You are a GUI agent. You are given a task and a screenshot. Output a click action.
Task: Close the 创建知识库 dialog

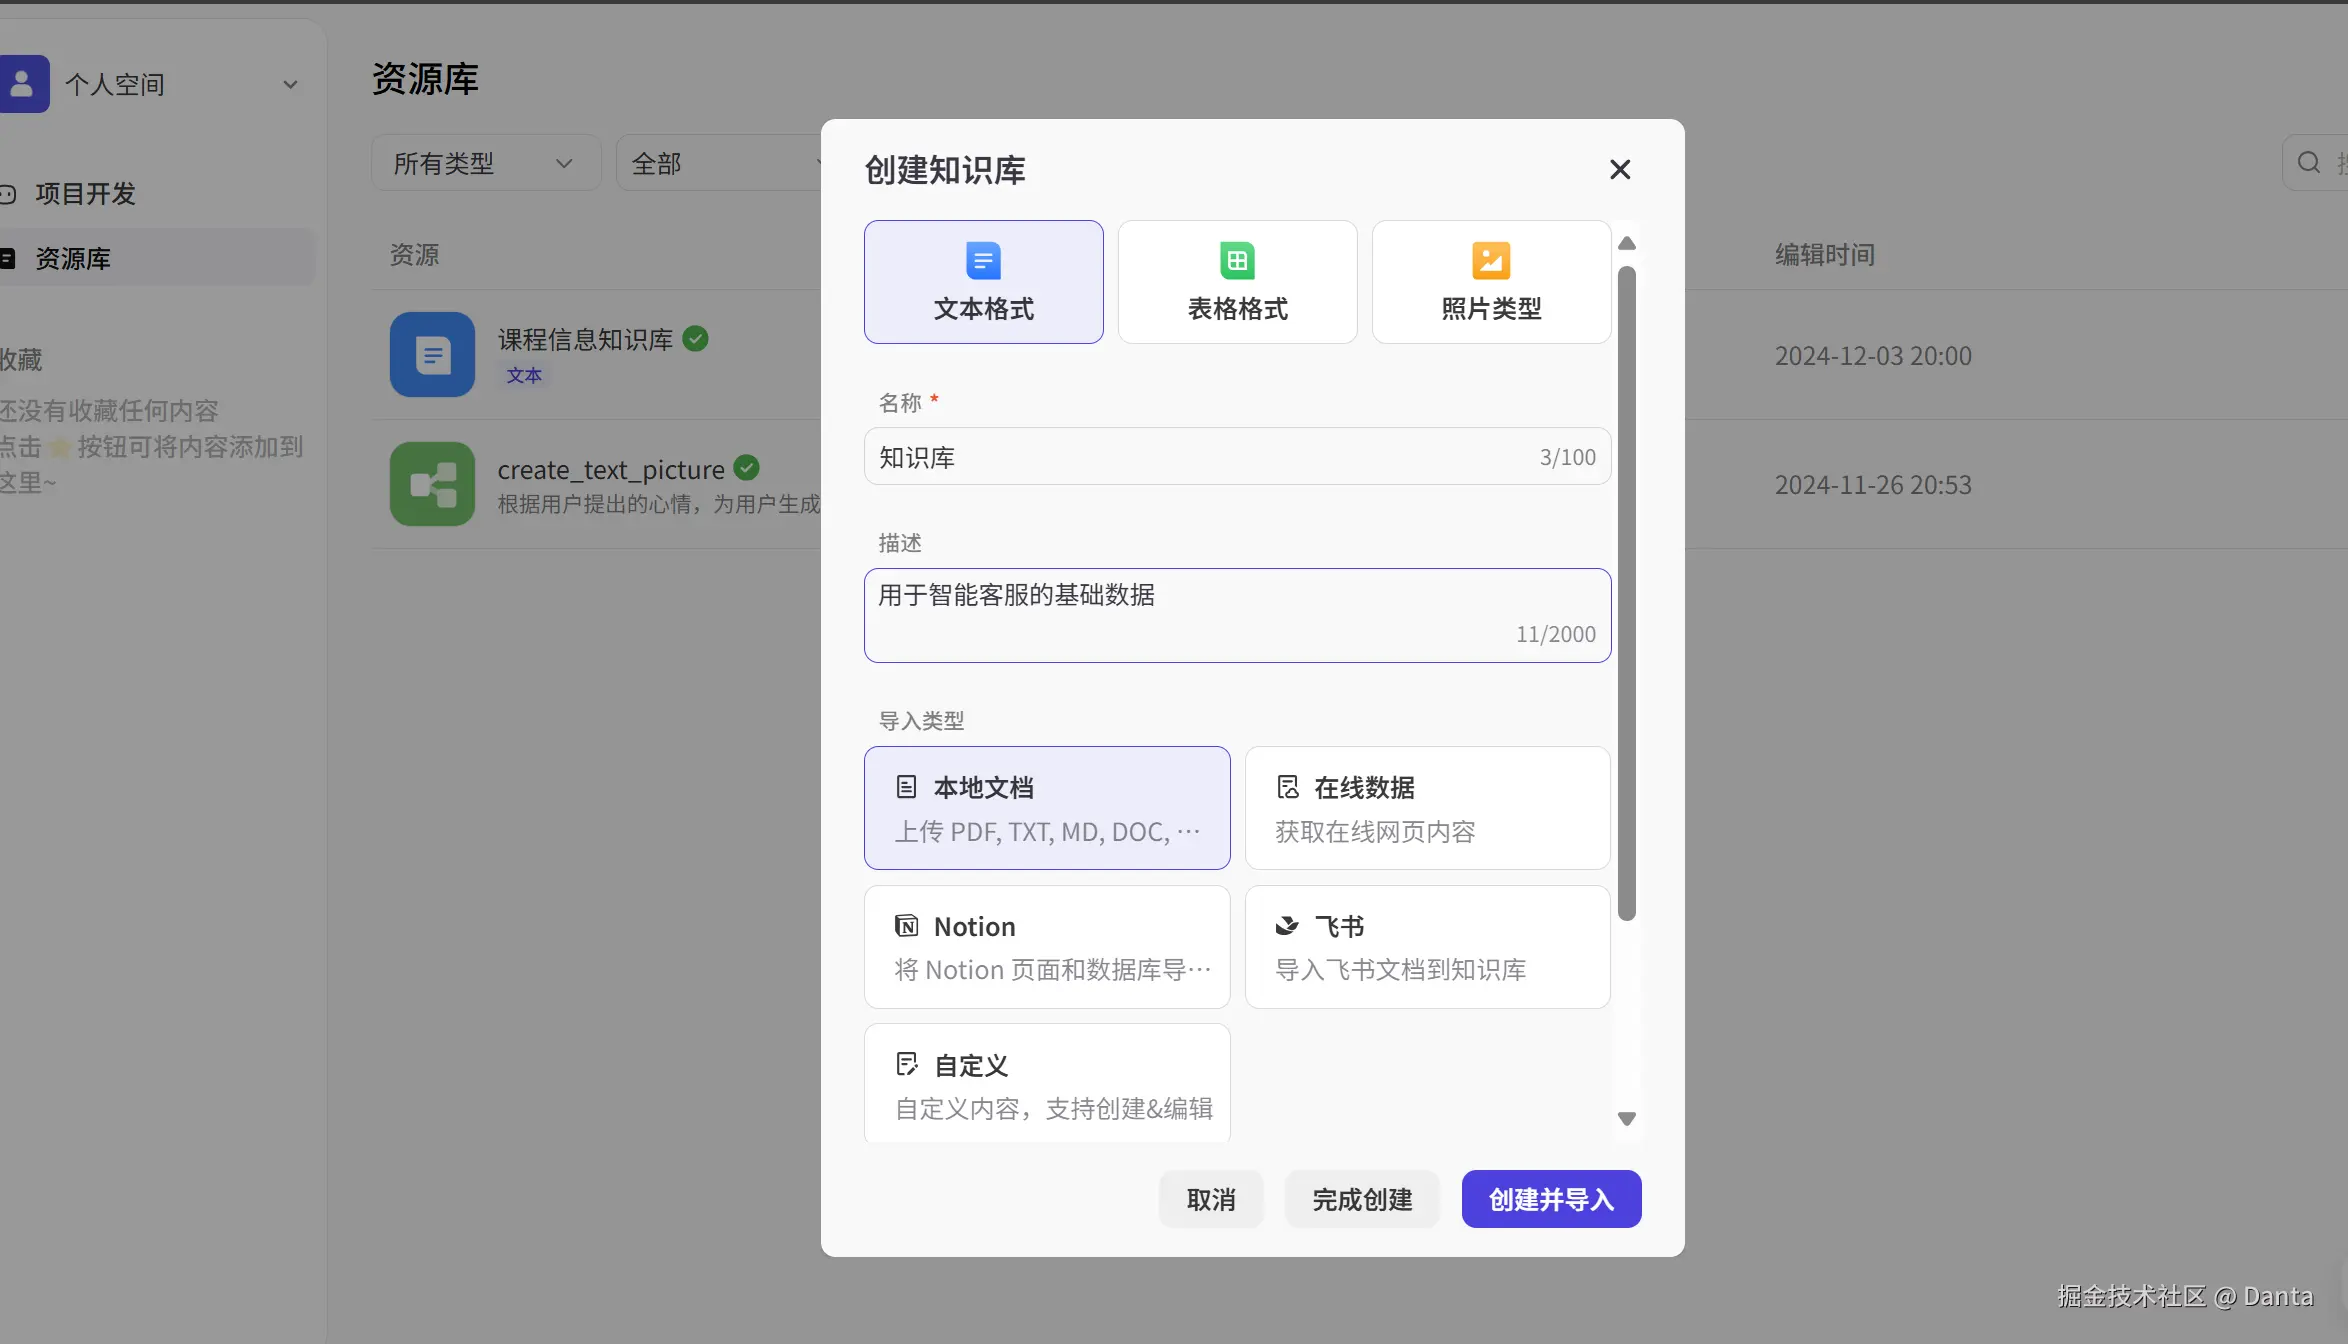coord(1620,170)
